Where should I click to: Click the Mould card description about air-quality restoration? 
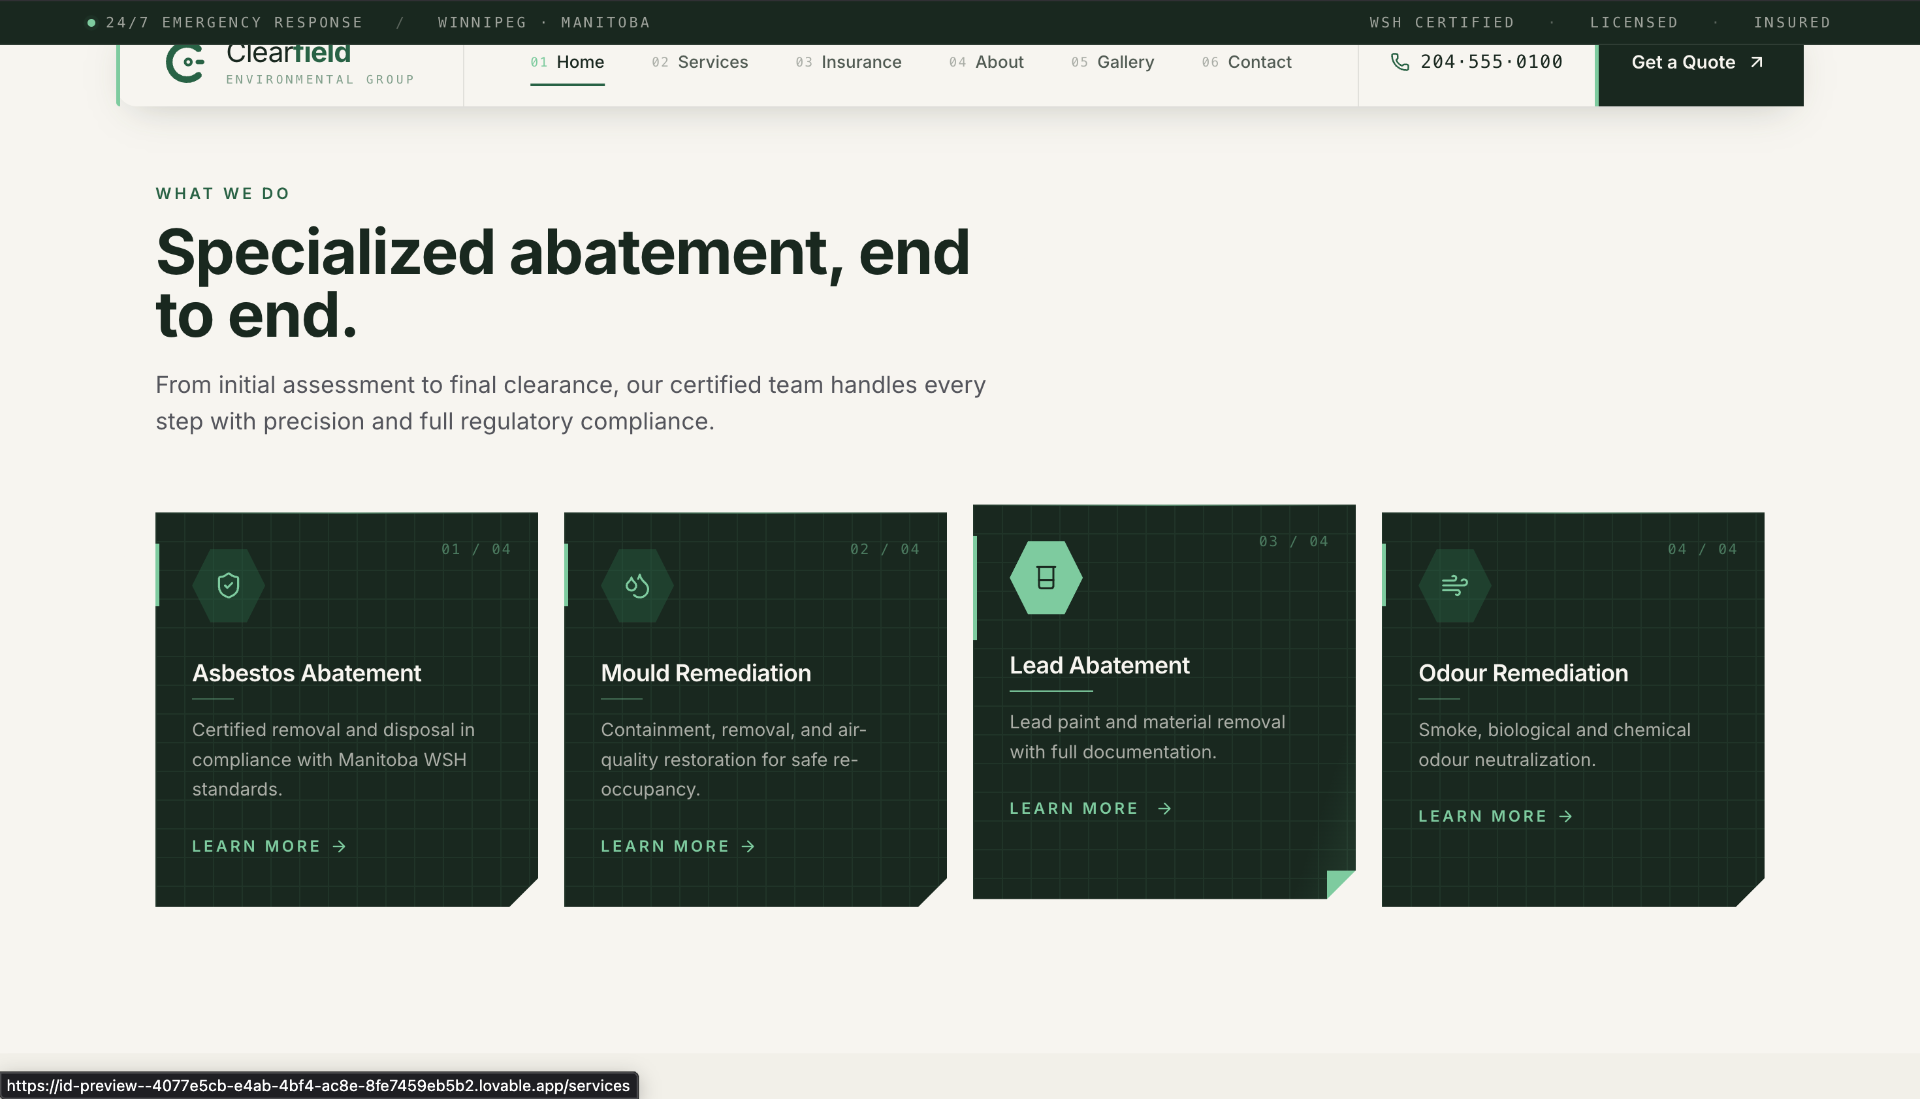pyautogui.click(x=734, y=759)
